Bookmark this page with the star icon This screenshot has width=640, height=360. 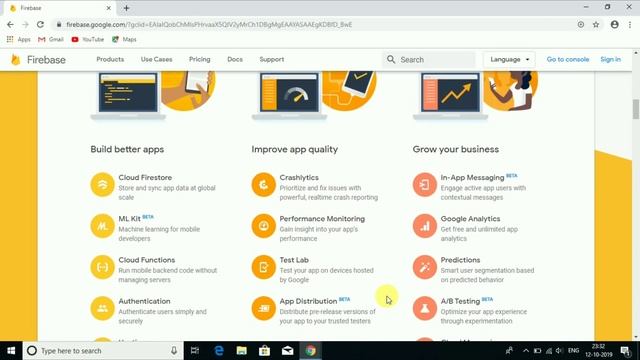[x=596, y=24]
